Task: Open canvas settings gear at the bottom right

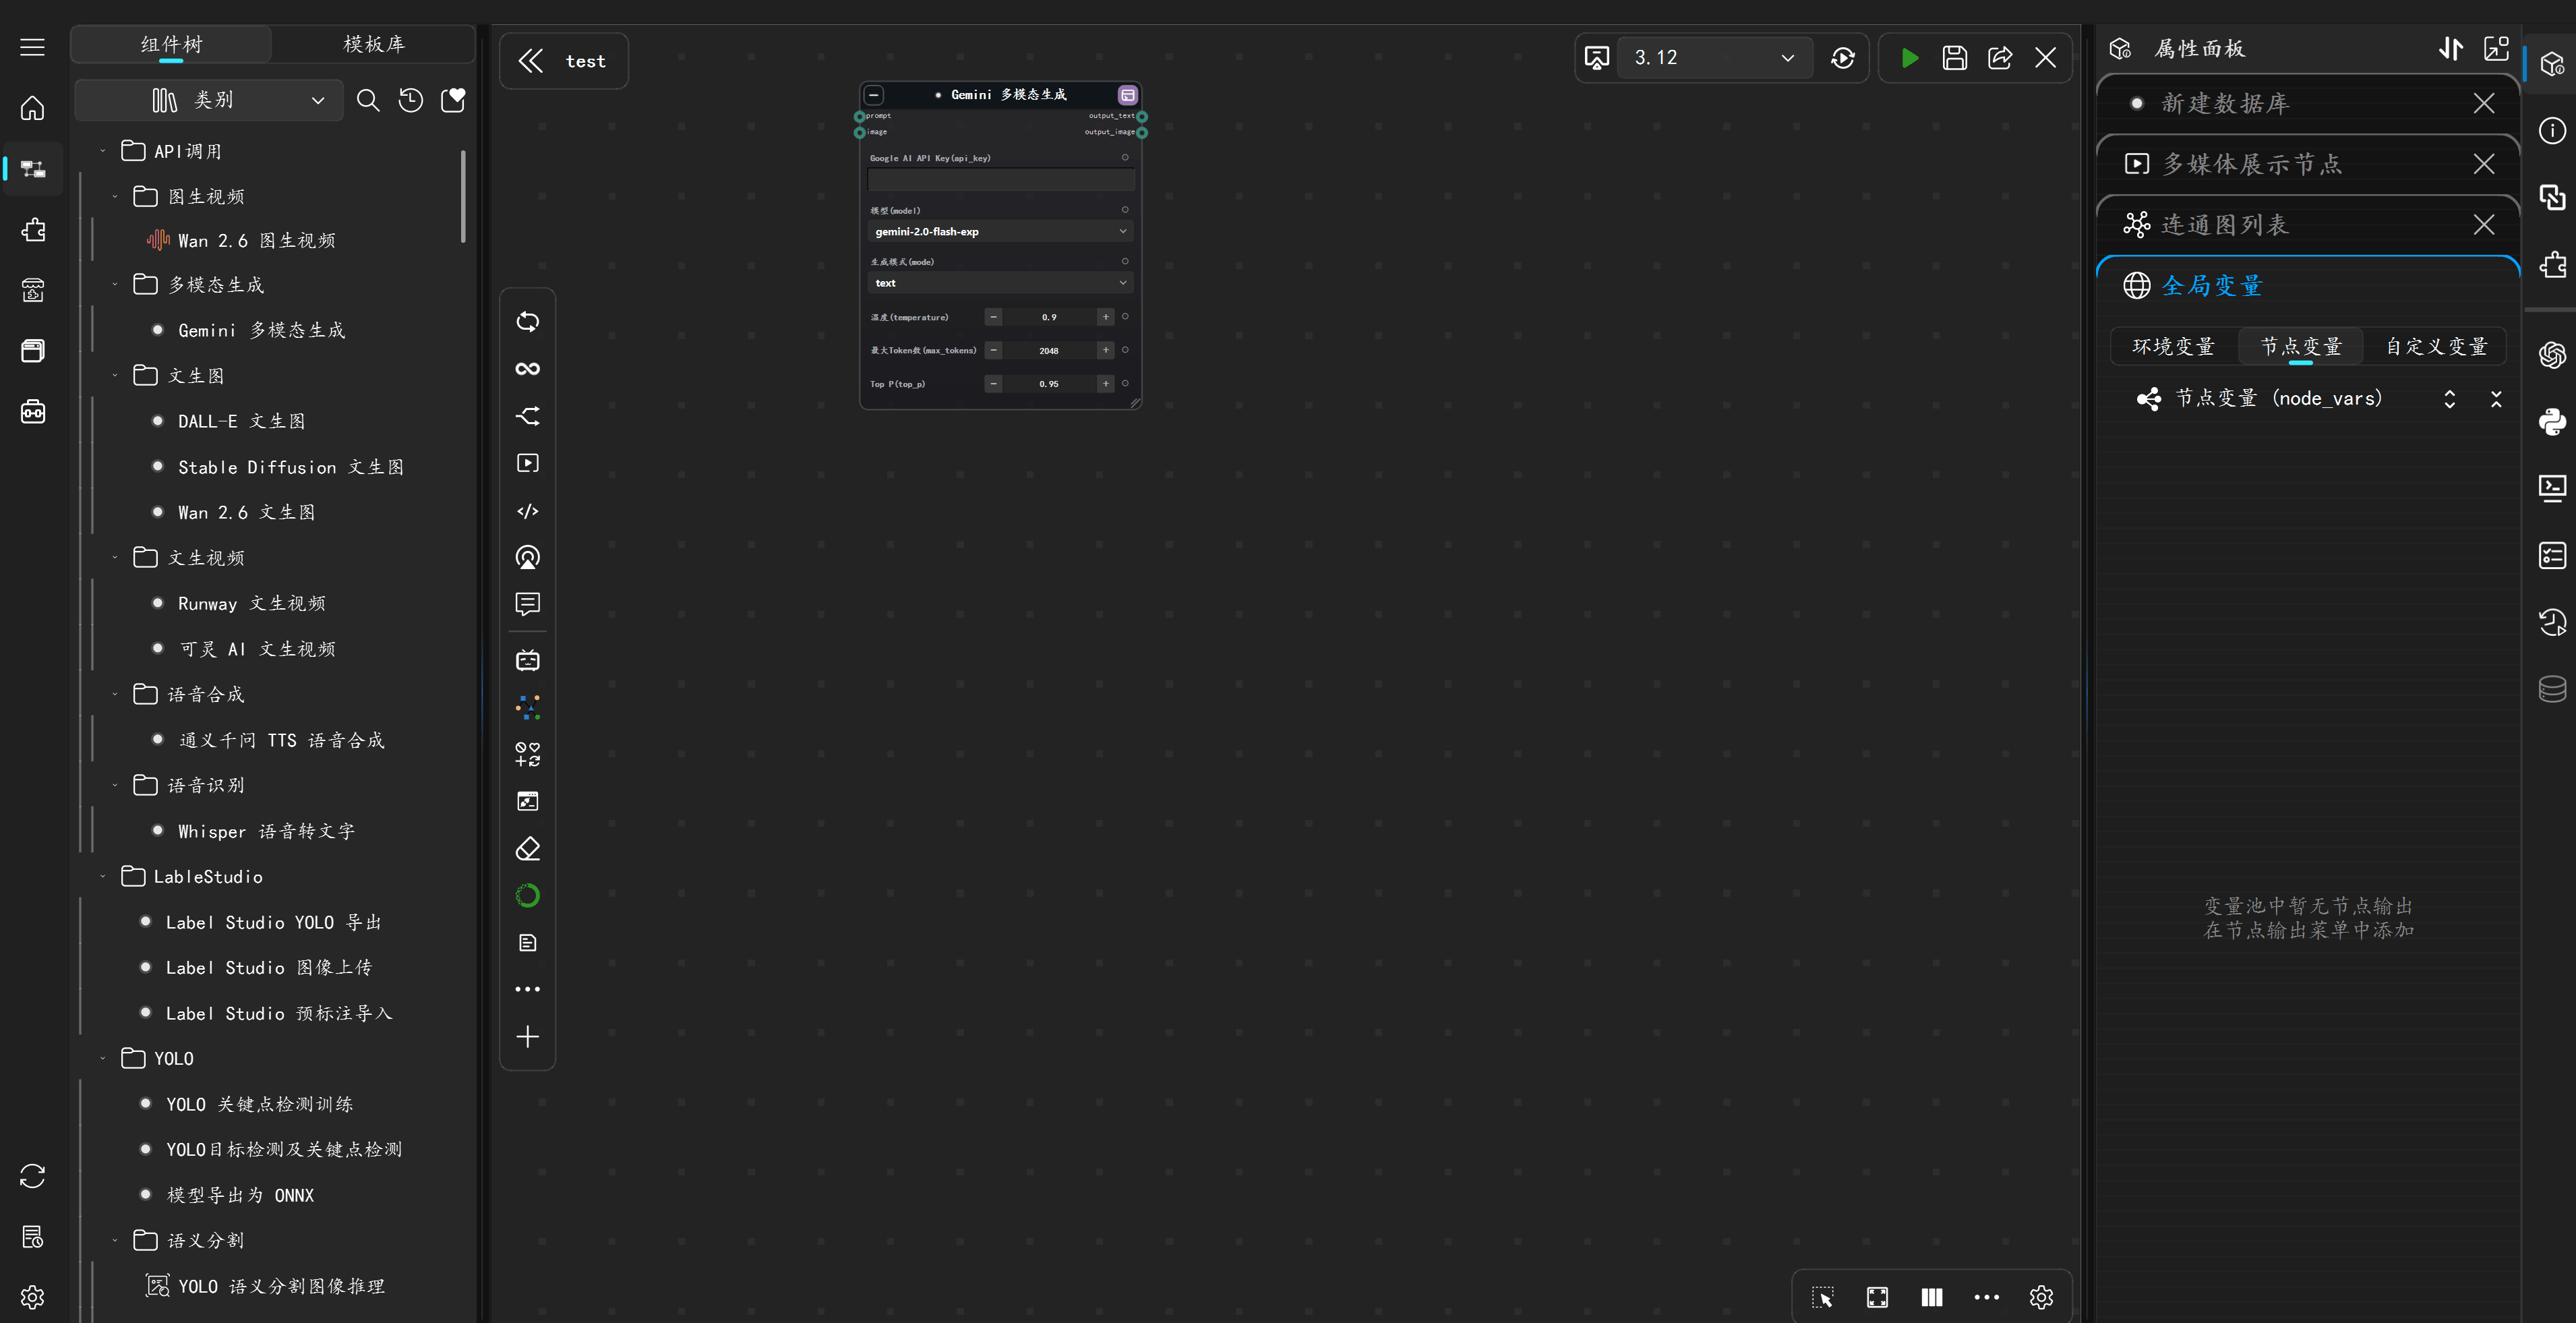Action: coord(2041,1297)
